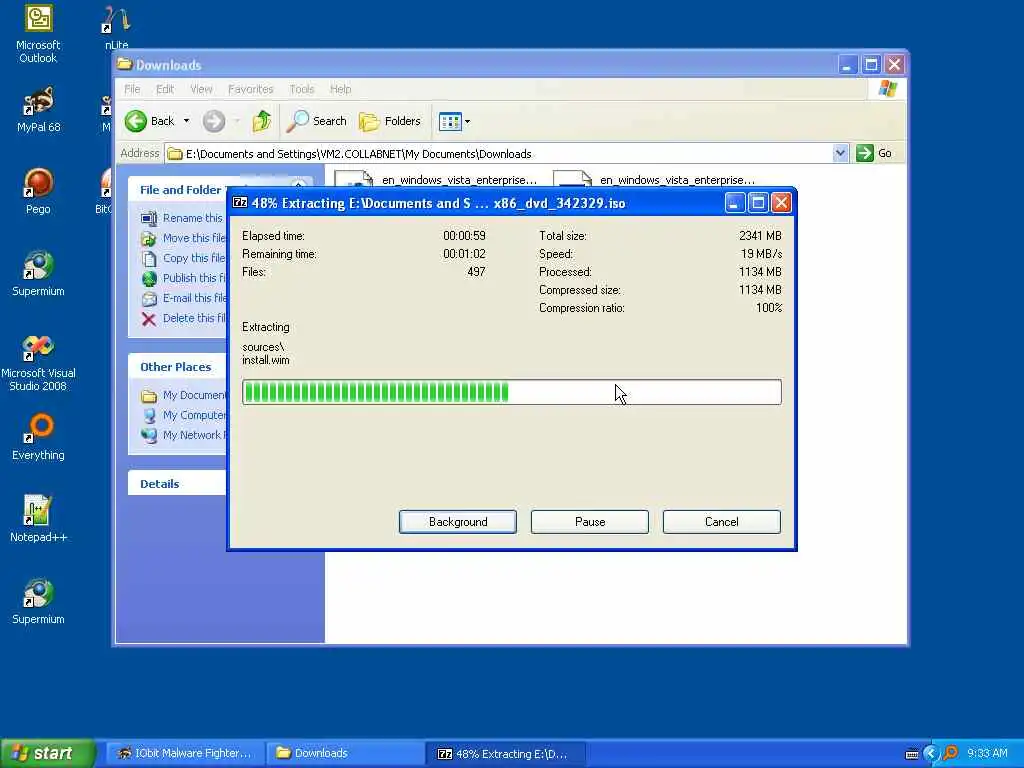This screenshot has height=768, width=1024.
Task: Collapse the File and Folder Tasks panel
Action: click(298, 185)
